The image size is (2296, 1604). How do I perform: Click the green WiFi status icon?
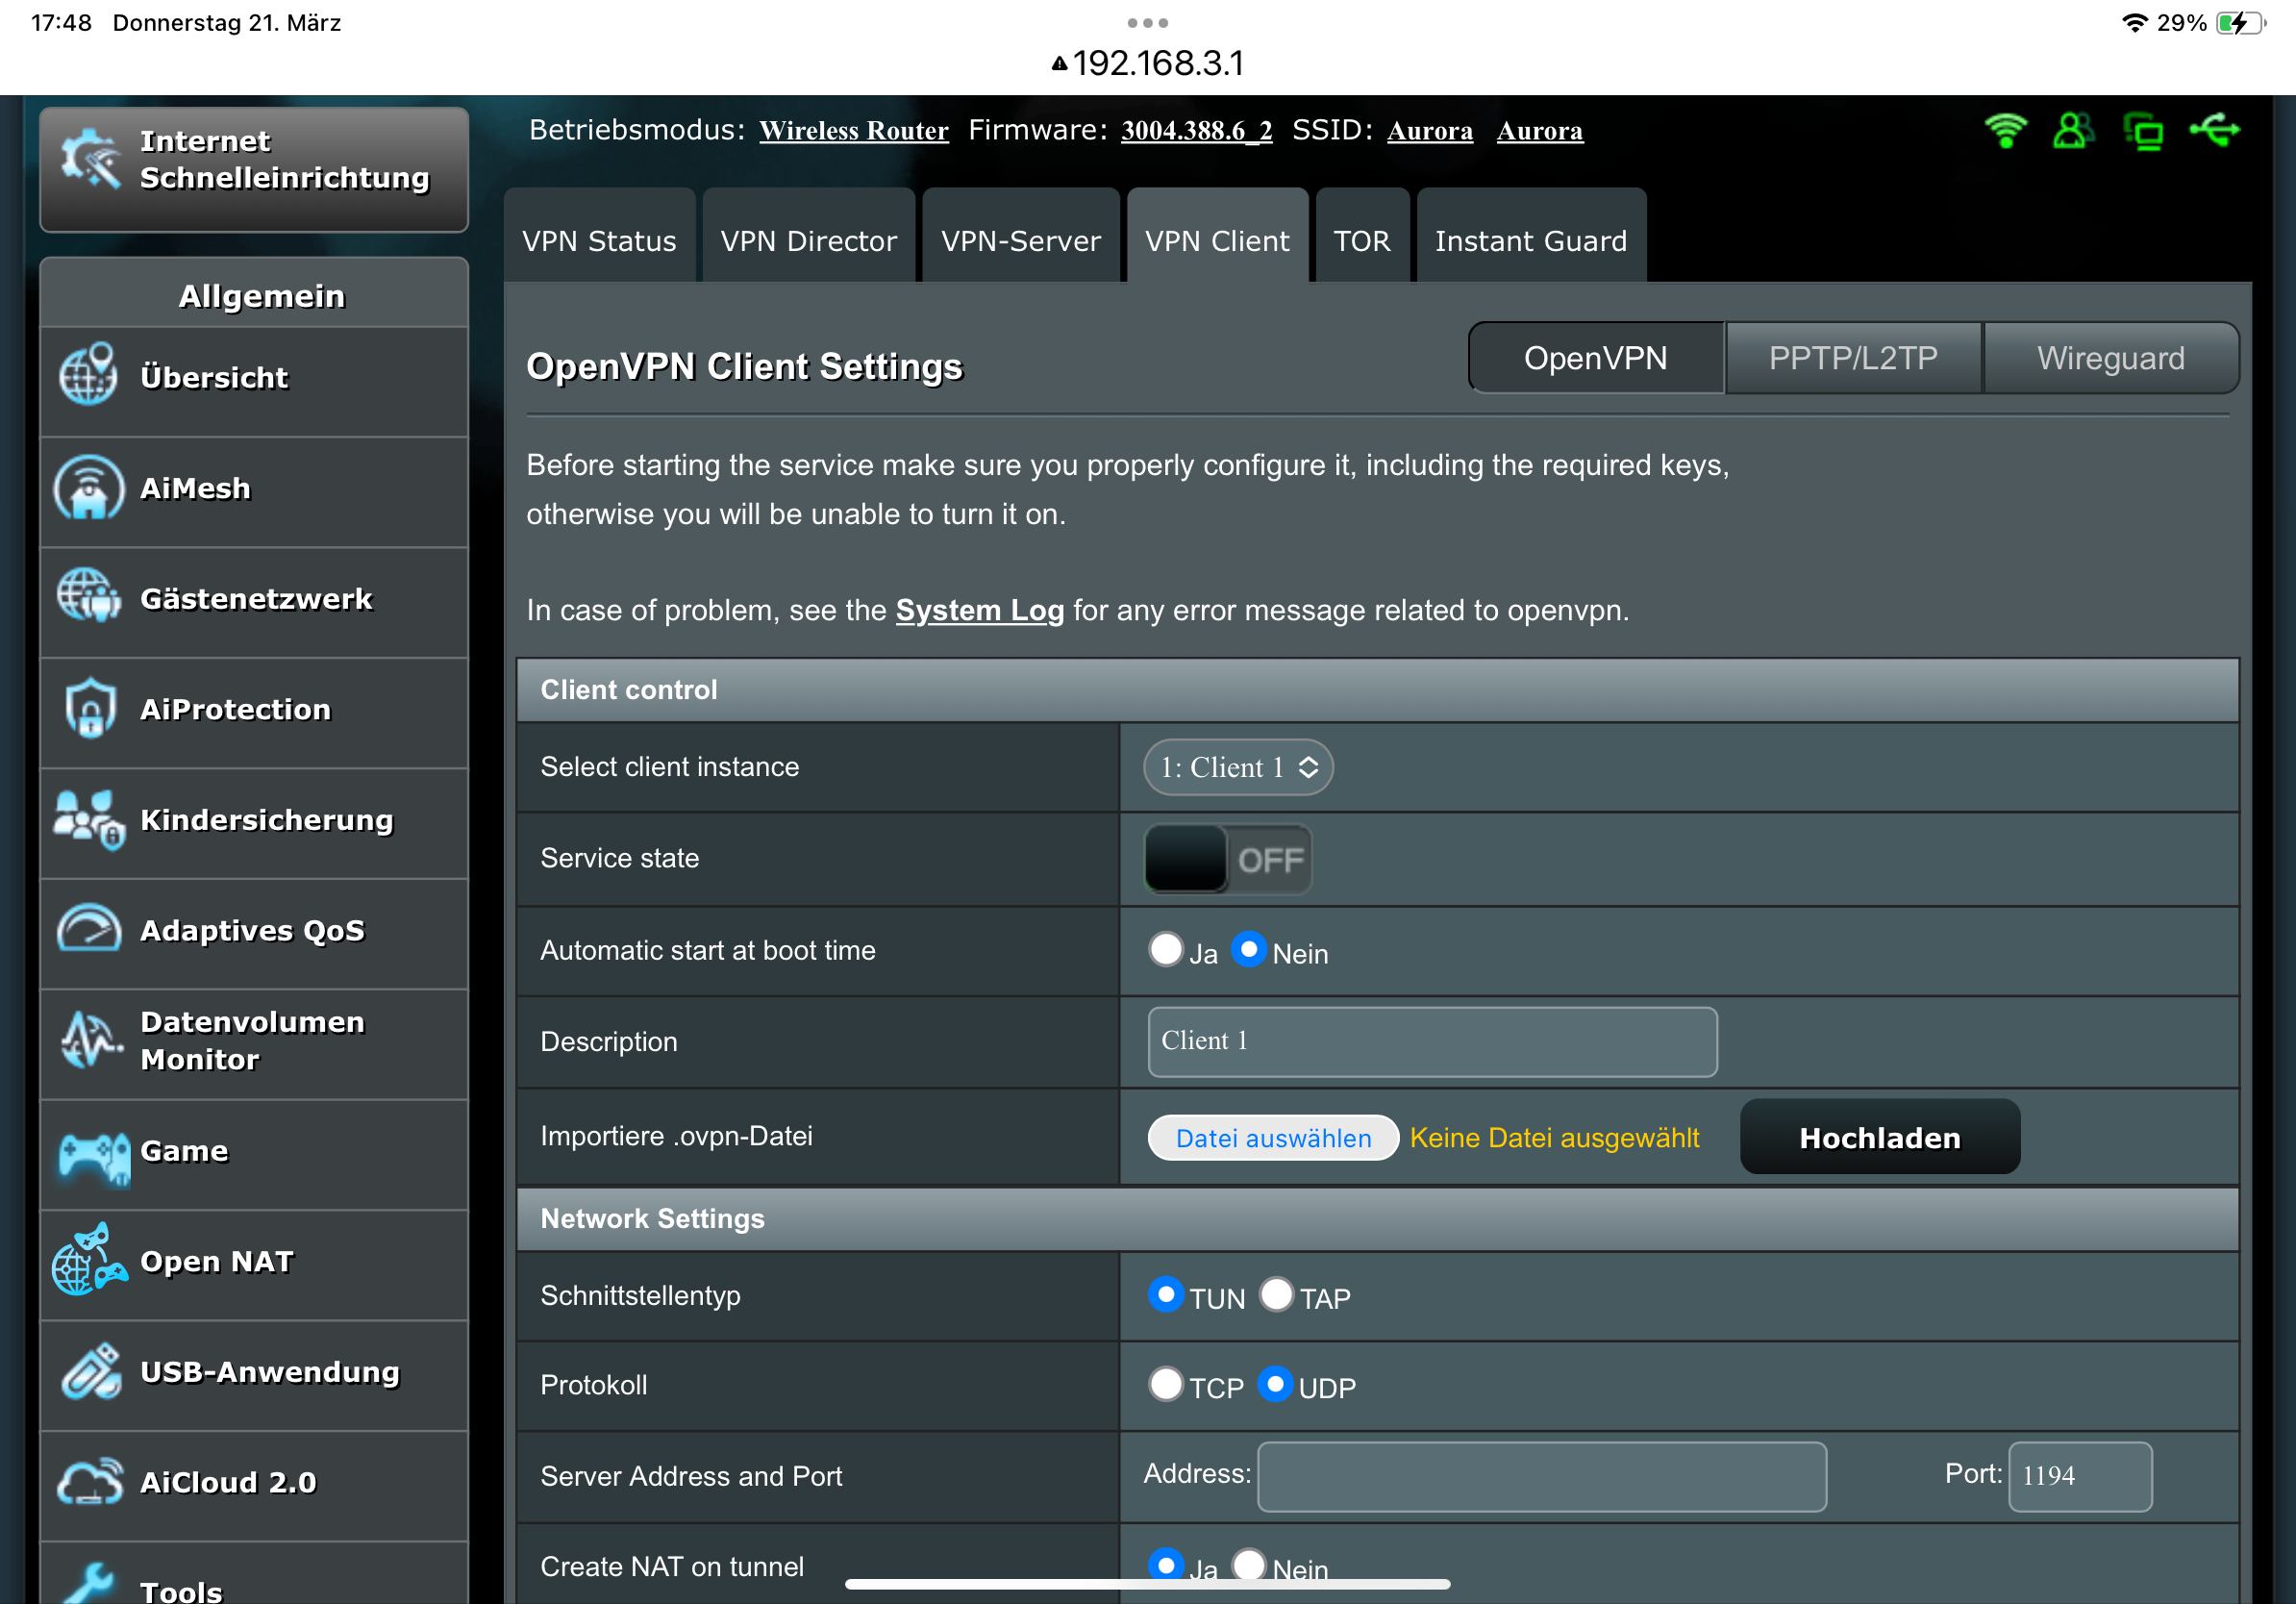(2005, 131)
